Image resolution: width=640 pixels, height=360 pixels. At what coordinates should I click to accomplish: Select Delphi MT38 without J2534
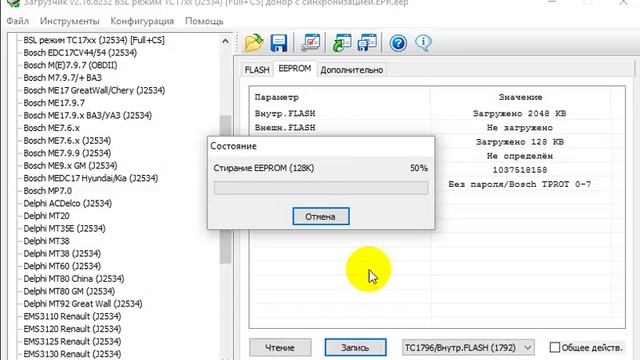(x=46, y=241)
